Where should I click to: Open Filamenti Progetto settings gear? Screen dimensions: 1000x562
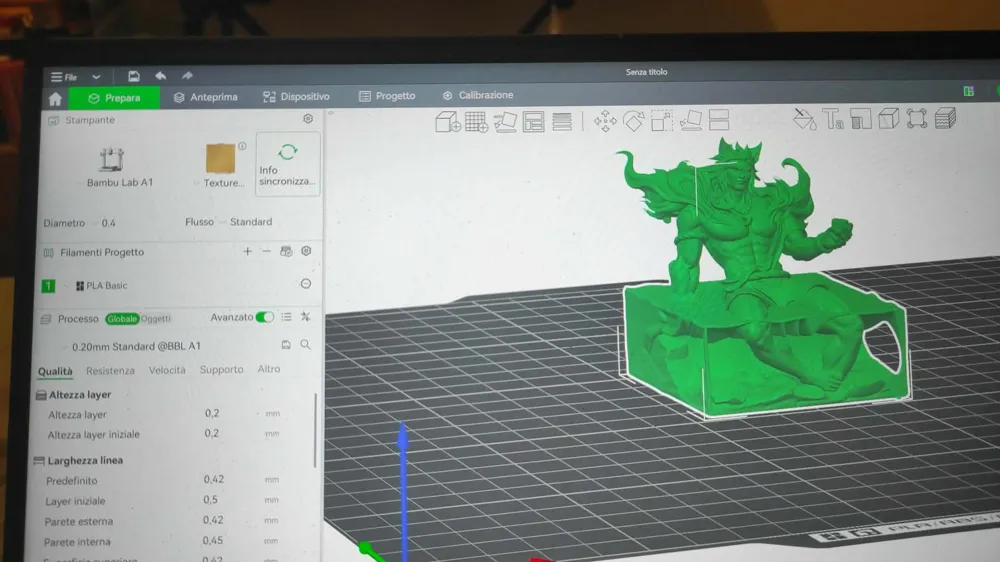307,251
